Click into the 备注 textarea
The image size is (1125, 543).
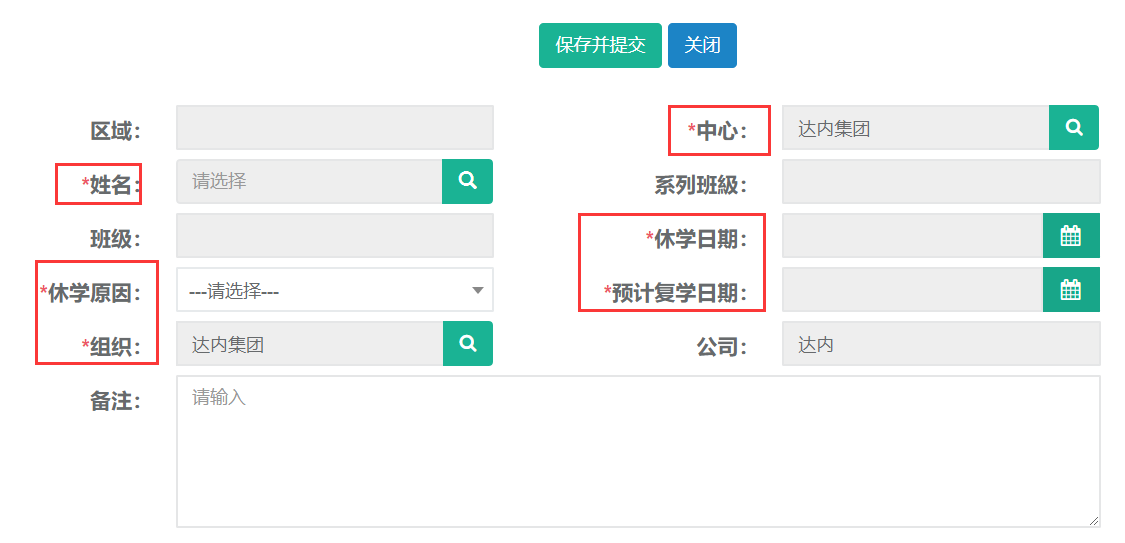(x=637, y=451)
